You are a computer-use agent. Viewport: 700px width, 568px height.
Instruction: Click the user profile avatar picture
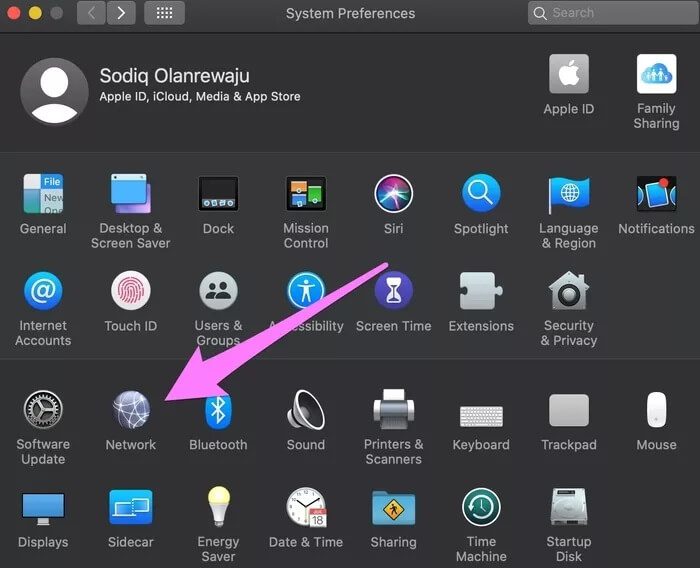54,91
